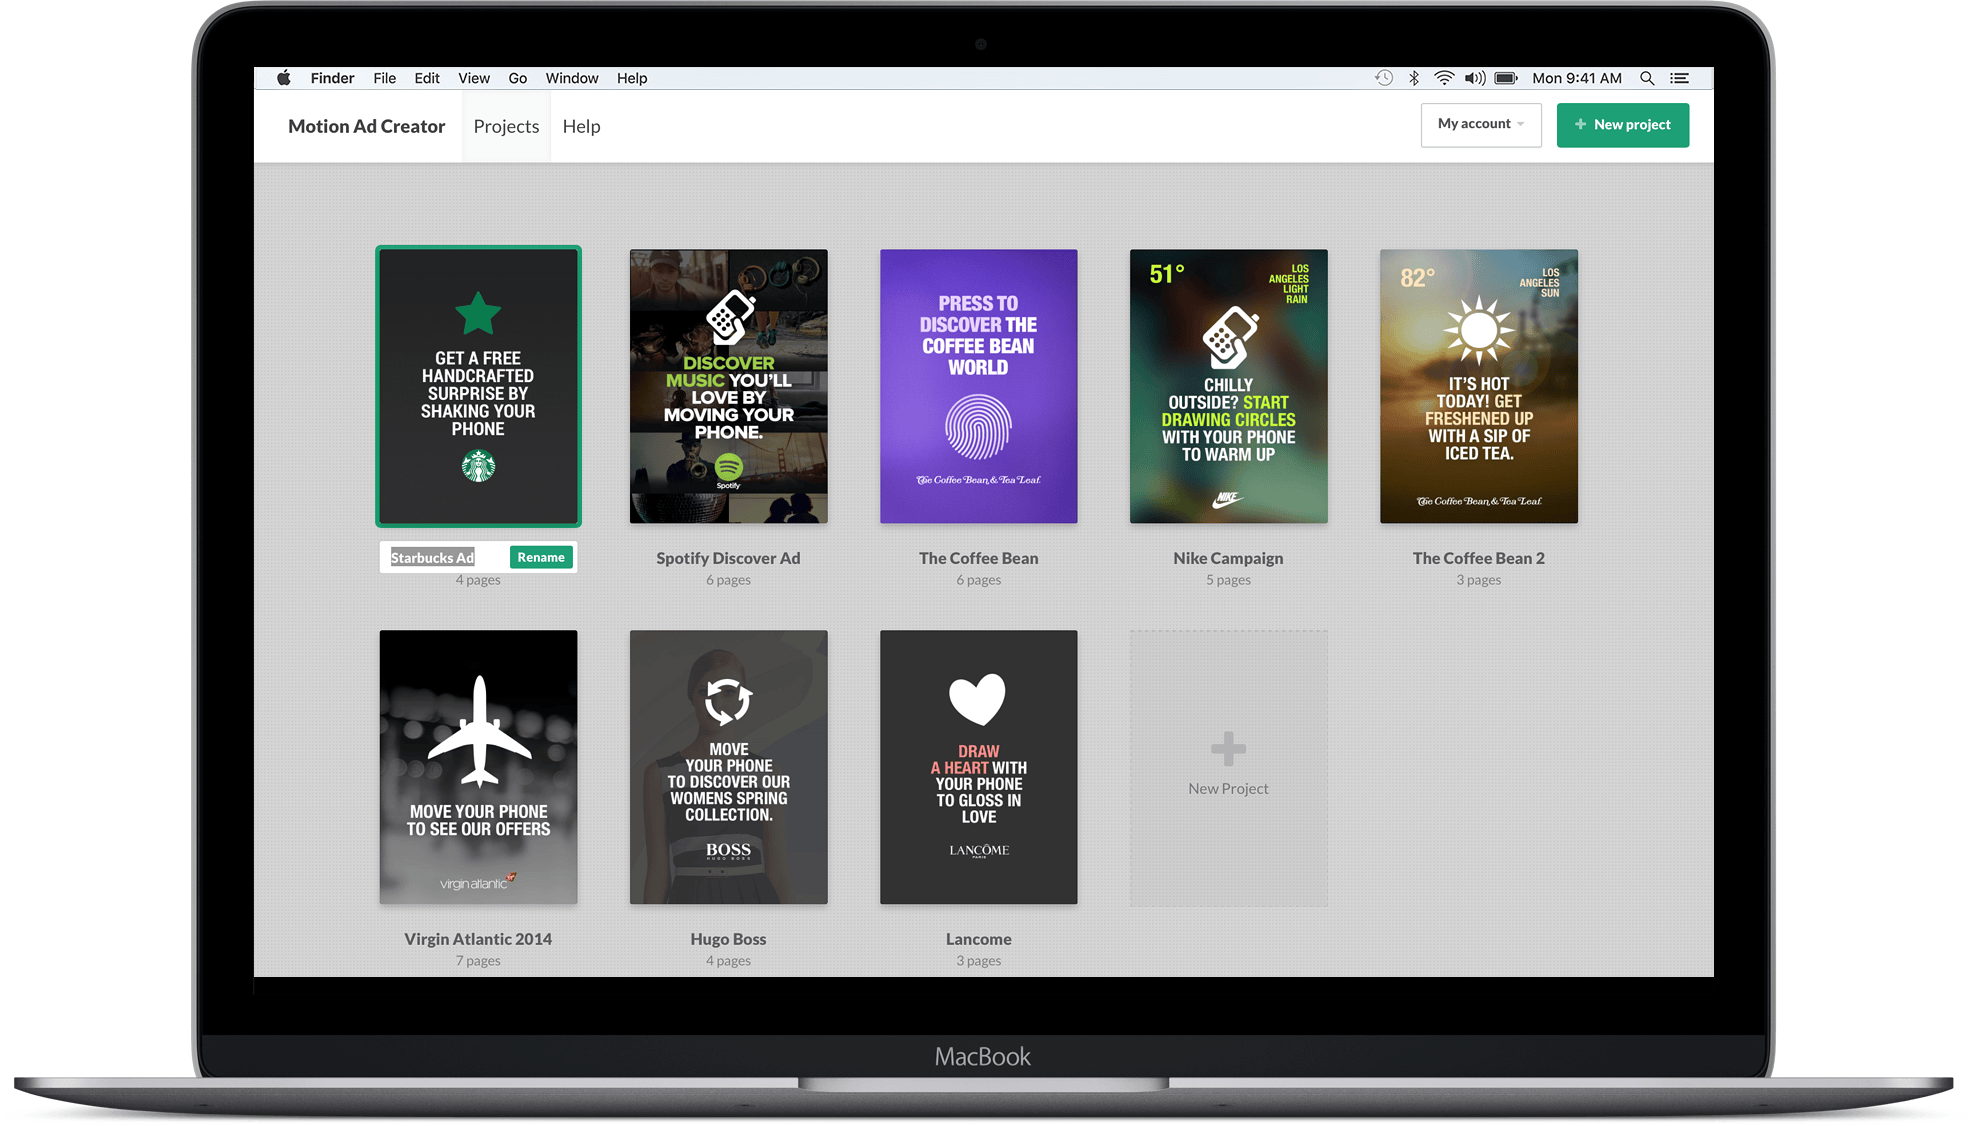Click the Spotify Discover Ad title
This screenshot has width=1968, height=1126.
(728, 558)
